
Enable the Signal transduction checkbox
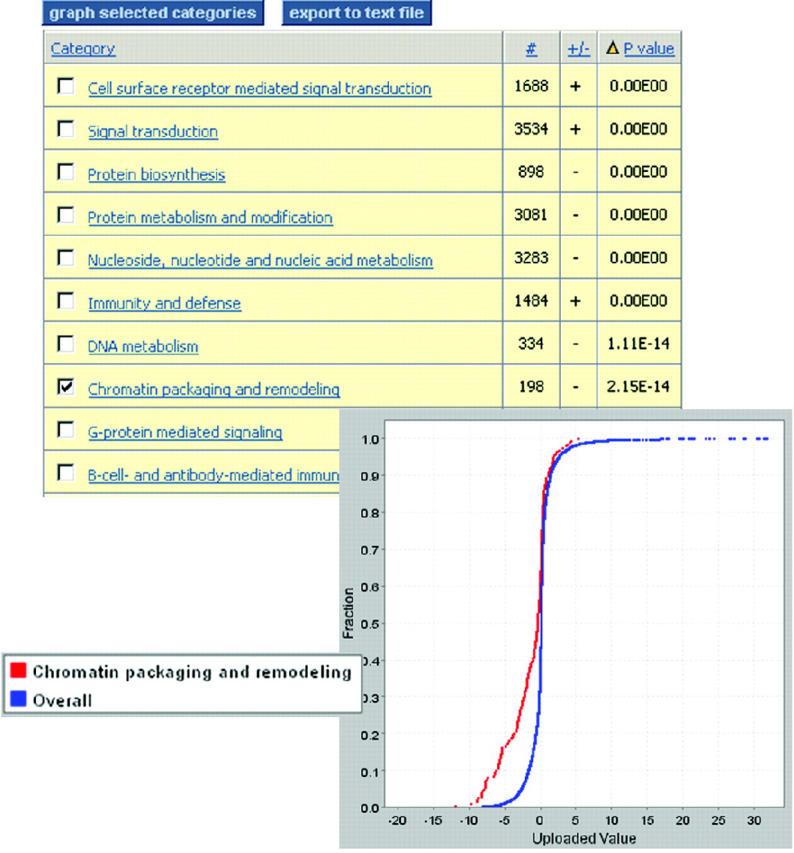[67, 130]
